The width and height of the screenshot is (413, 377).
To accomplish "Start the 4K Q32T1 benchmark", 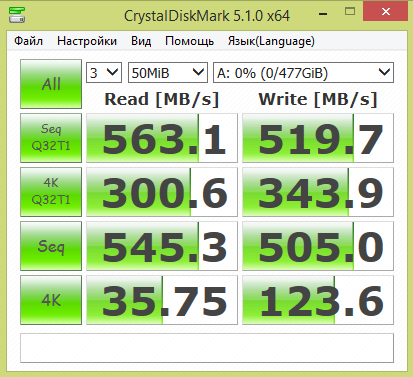I will [x=51, y=192].
